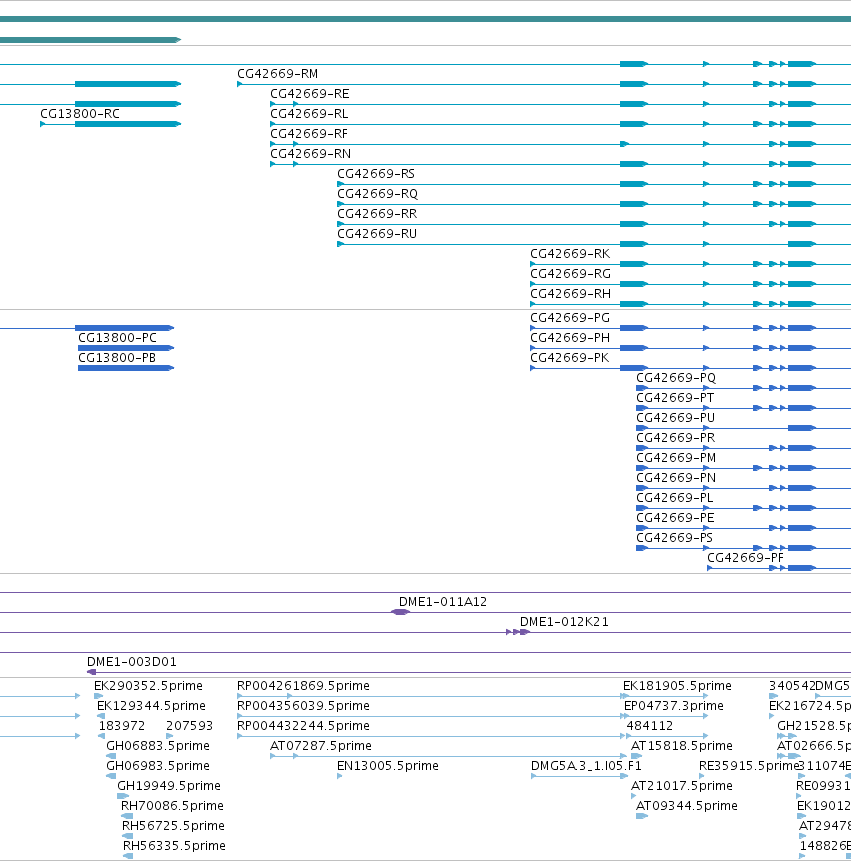The width and height of the screenshot is (851, 861).
Task: Select transcript CG42669-RN label
Action: (x=310, y=154)
